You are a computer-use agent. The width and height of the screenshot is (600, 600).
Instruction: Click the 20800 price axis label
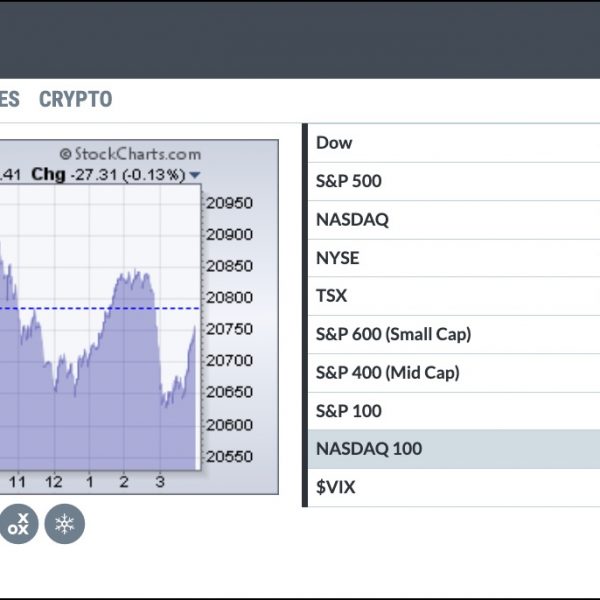(230, 297)
